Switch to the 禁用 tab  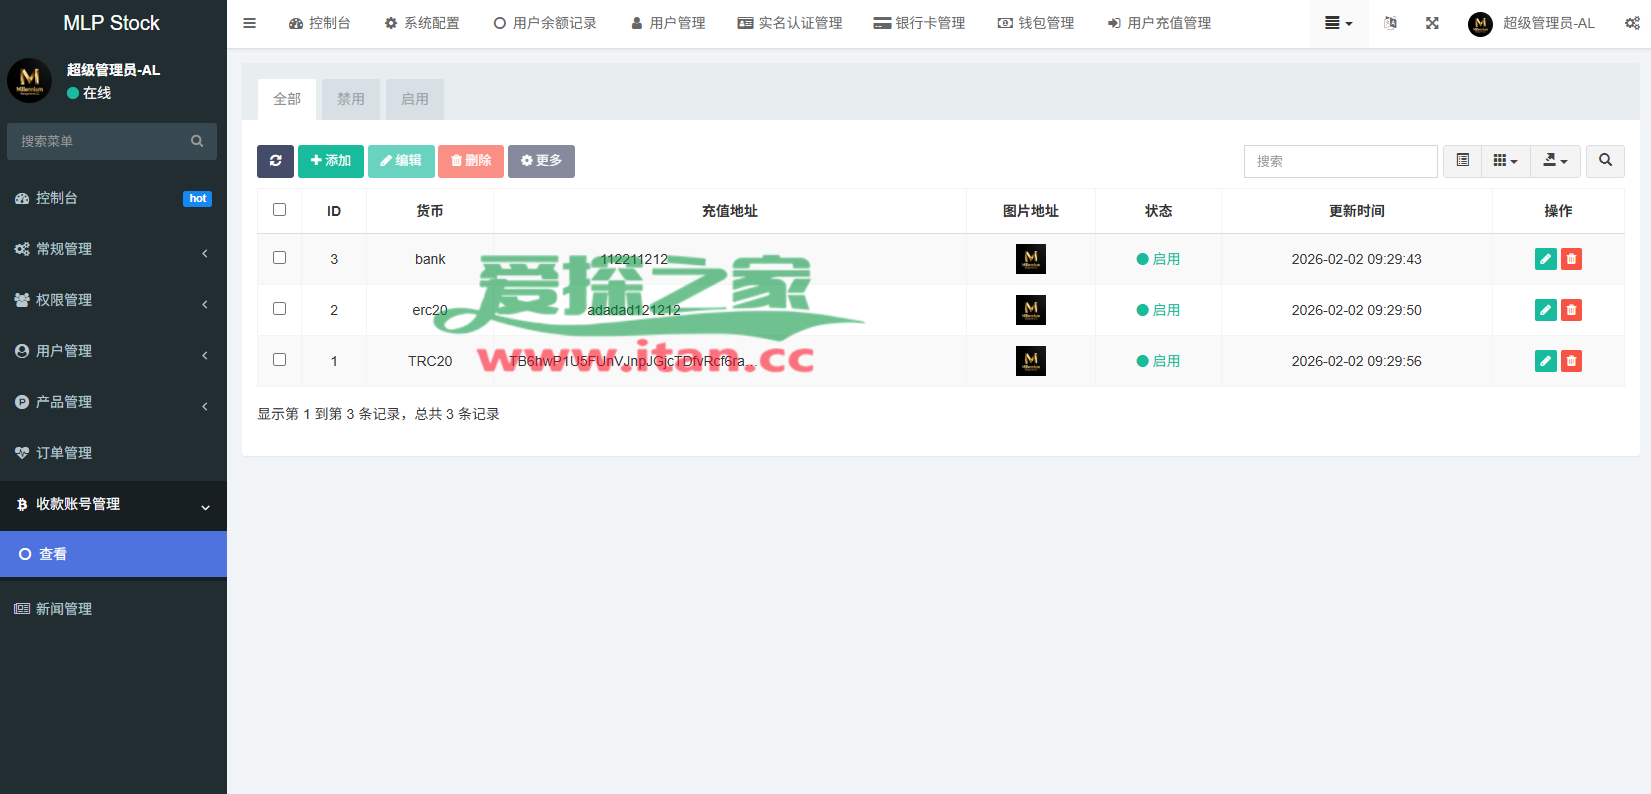tap(351, 99)
